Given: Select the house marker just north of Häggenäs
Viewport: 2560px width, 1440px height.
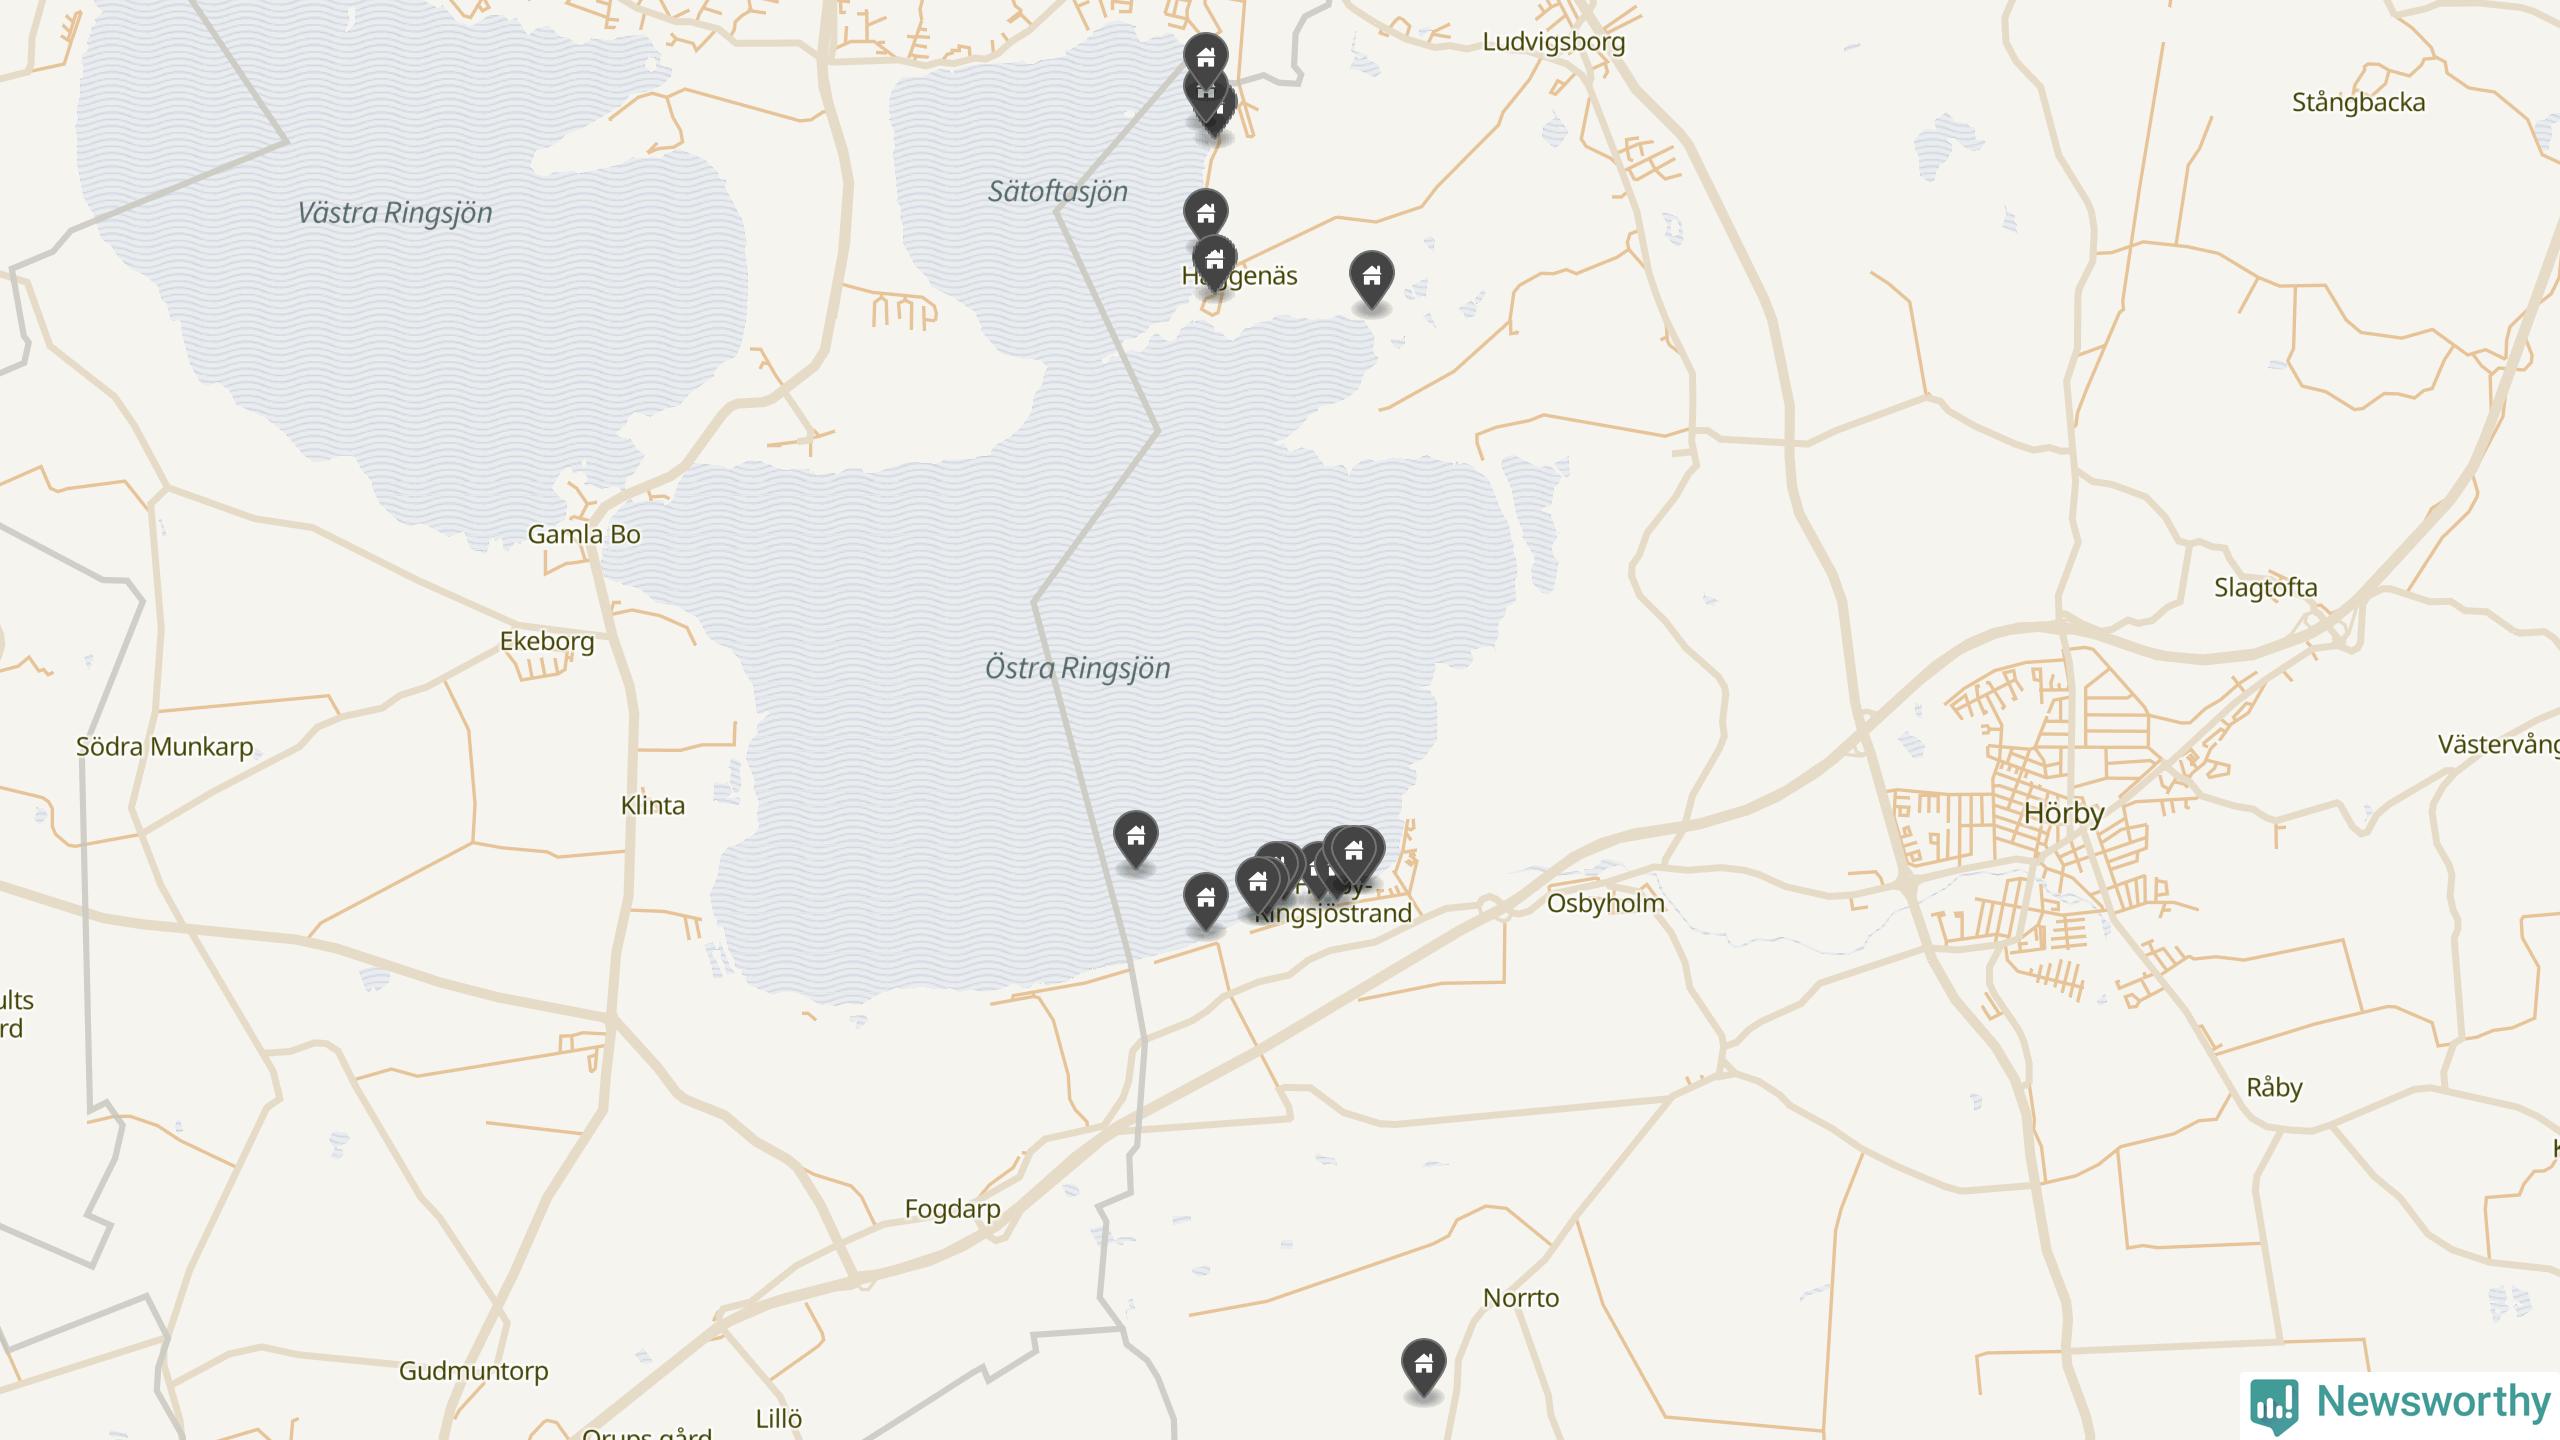Looking at the screenshot, I should (1205, 217).
